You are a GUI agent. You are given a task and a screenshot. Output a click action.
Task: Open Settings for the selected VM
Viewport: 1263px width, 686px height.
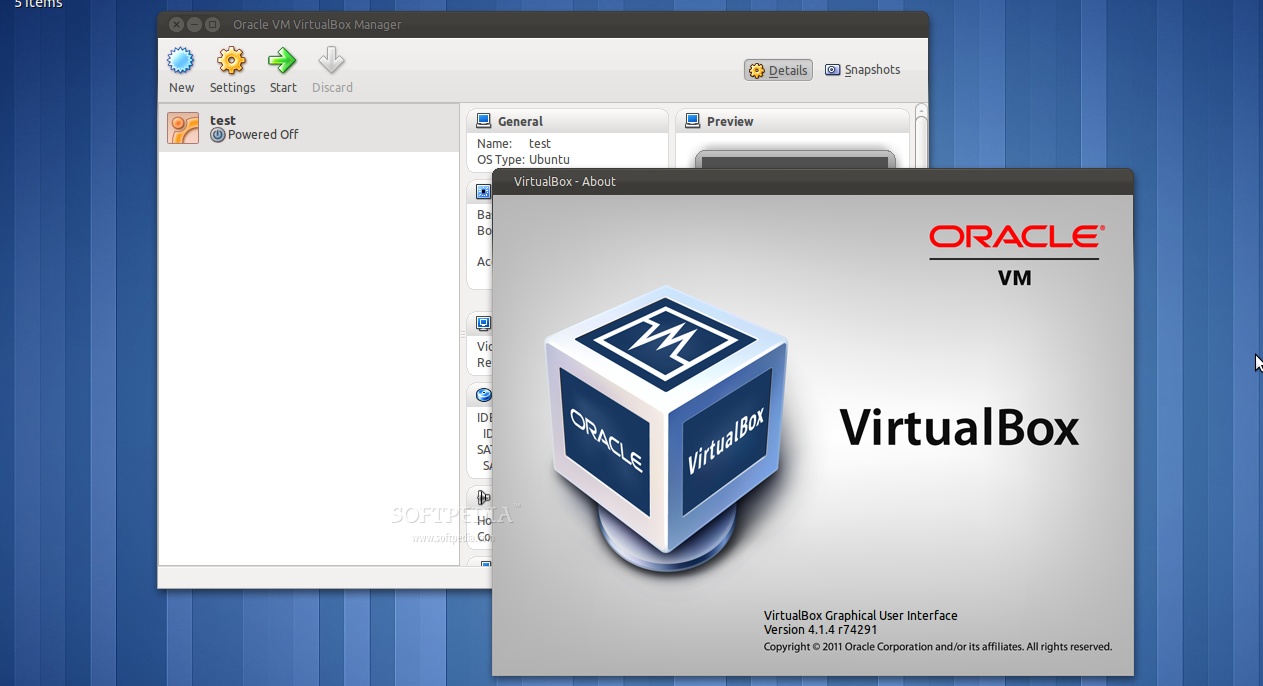(232, 70)
